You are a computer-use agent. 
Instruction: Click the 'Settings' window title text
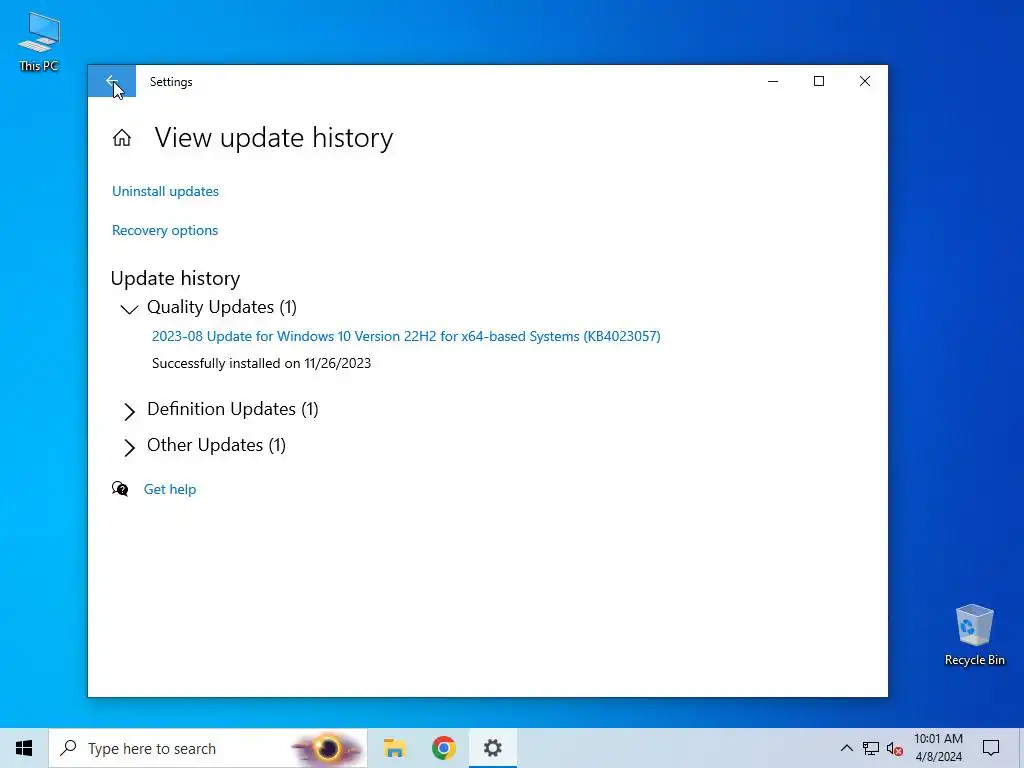(x=171, y=82)
